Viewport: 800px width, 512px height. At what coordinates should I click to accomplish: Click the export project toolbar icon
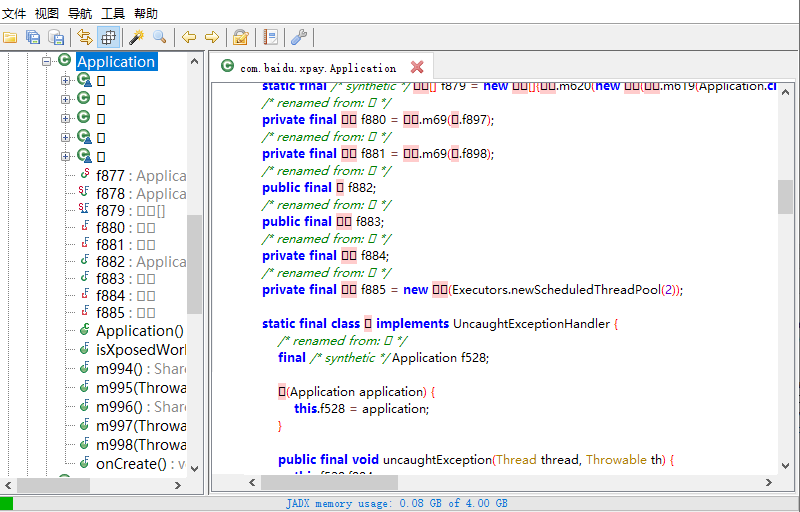pyautogui.click(x=56, y=37)
